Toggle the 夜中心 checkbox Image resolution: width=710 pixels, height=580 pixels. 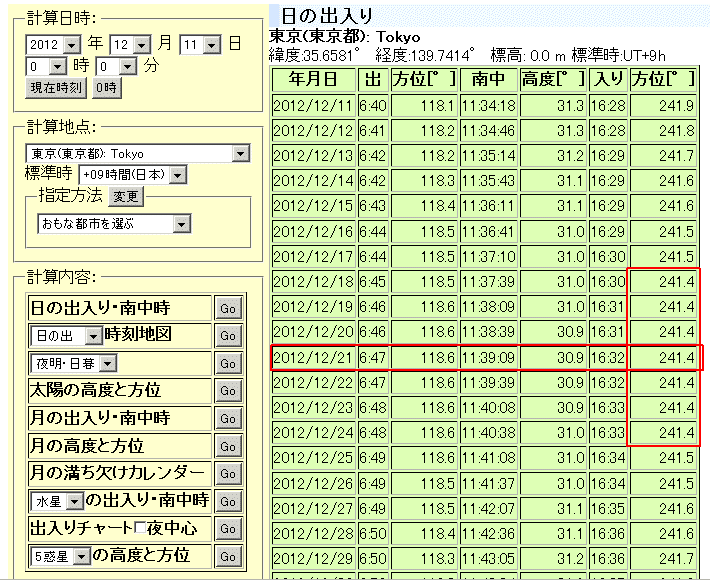pyautogui.click(x=140, y=527)
